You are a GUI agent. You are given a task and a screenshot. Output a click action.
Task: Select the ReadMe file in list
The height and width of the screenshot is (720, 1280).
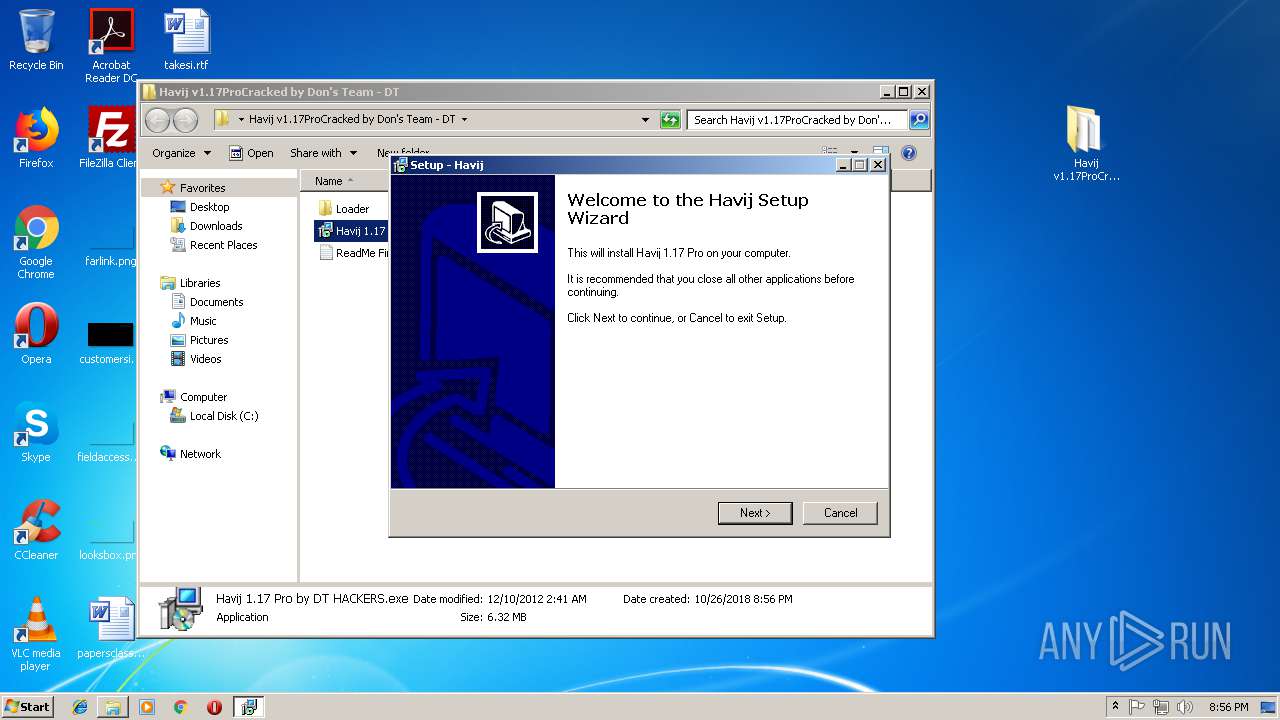coord(351,253)
